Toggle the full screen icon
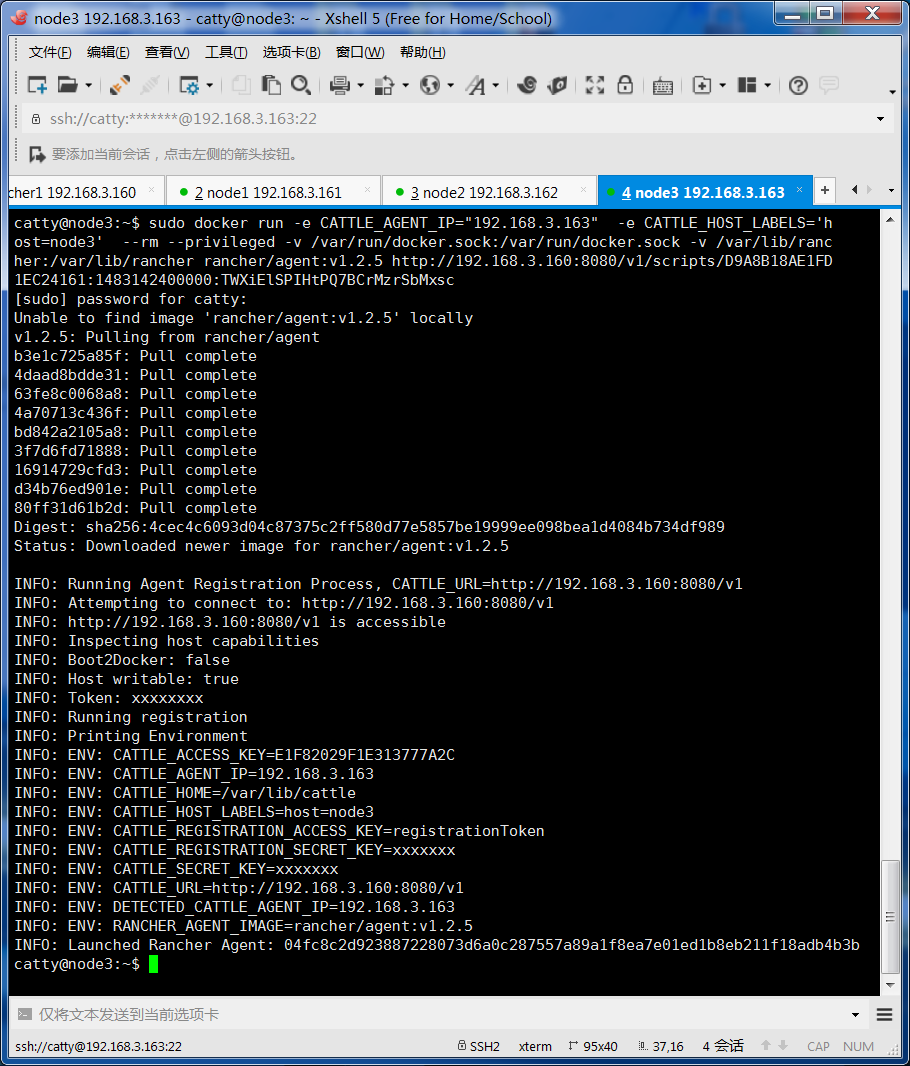The height and width of the screenshot is (1066, 910). (595, 85)
